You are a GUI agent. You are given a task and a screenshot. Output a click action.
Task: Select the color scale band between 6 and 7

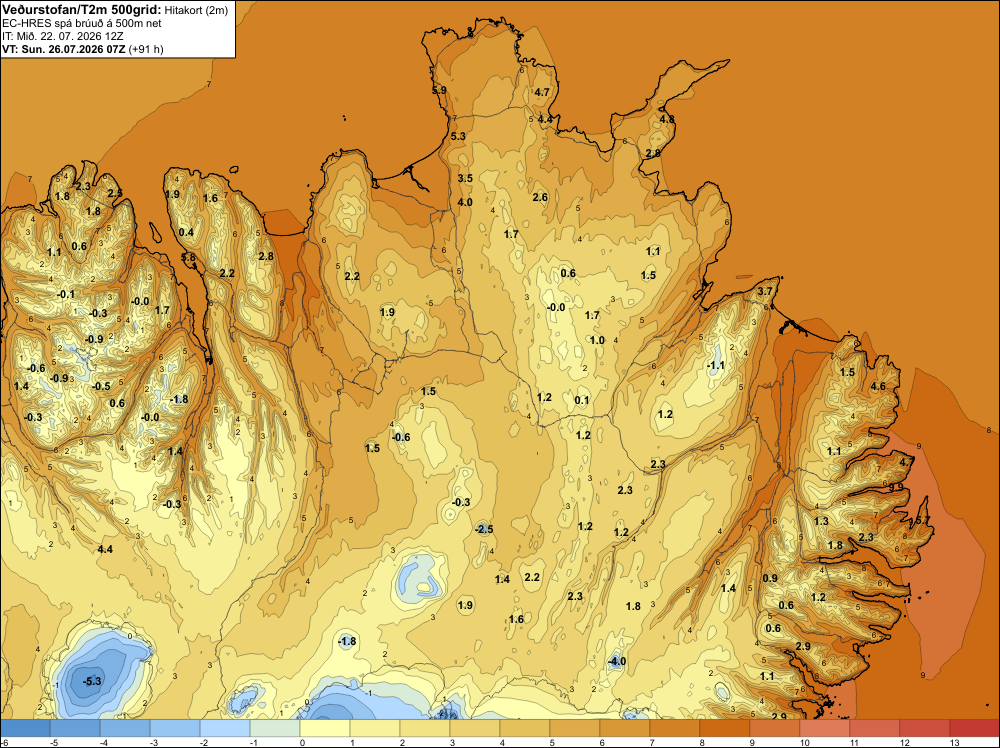(625, 728)
